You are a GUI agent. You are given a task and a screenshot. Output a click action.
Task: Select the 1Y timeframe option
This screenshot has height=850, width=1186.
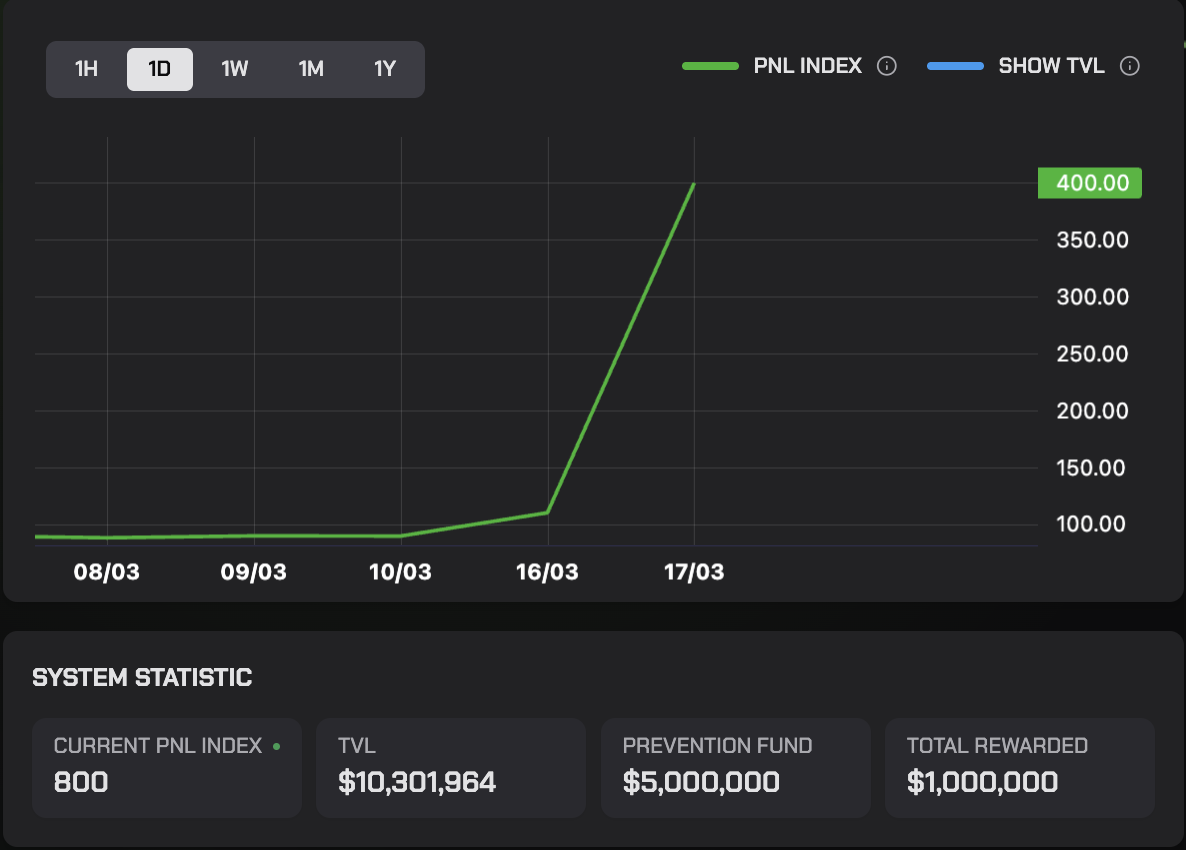coord(385,69)
